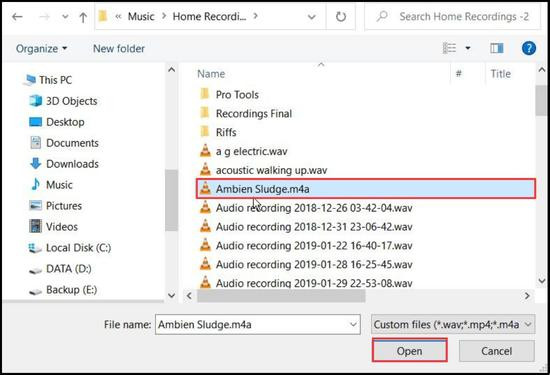
Task: Change view layout icon
Action: [x=449, y=48]
